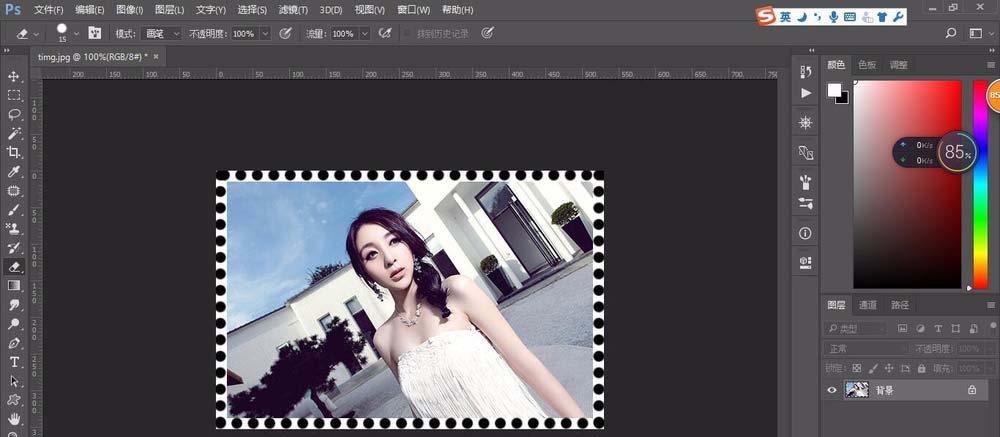Select the Gradient tool
This screenshot has width=1000, height=437.
[14, 286]
